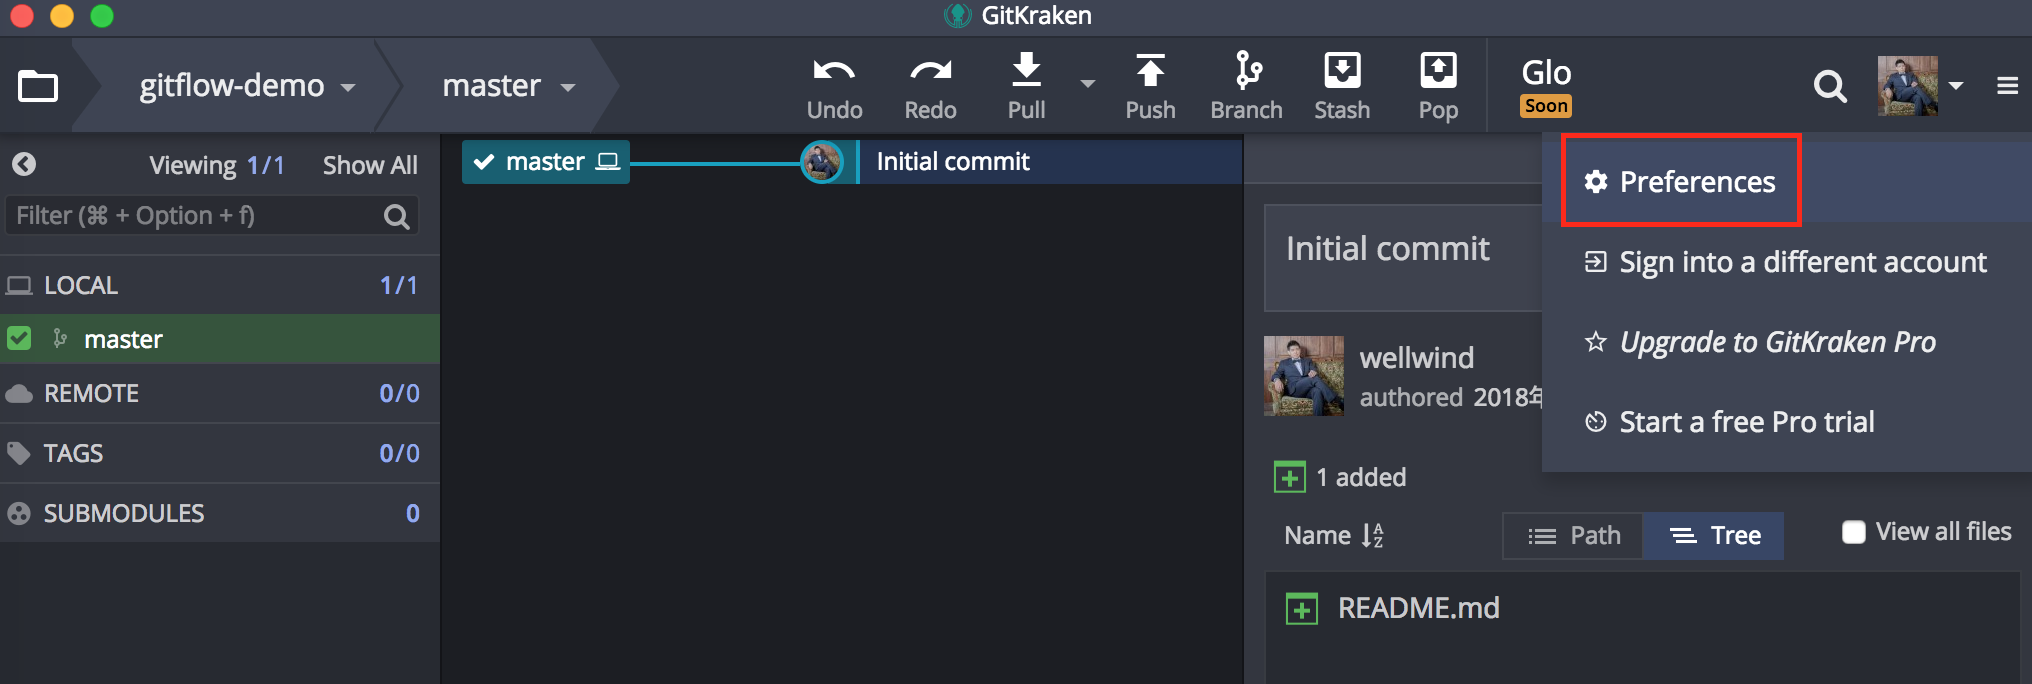Click the 1 added indicator icon

coord(1290,477)
